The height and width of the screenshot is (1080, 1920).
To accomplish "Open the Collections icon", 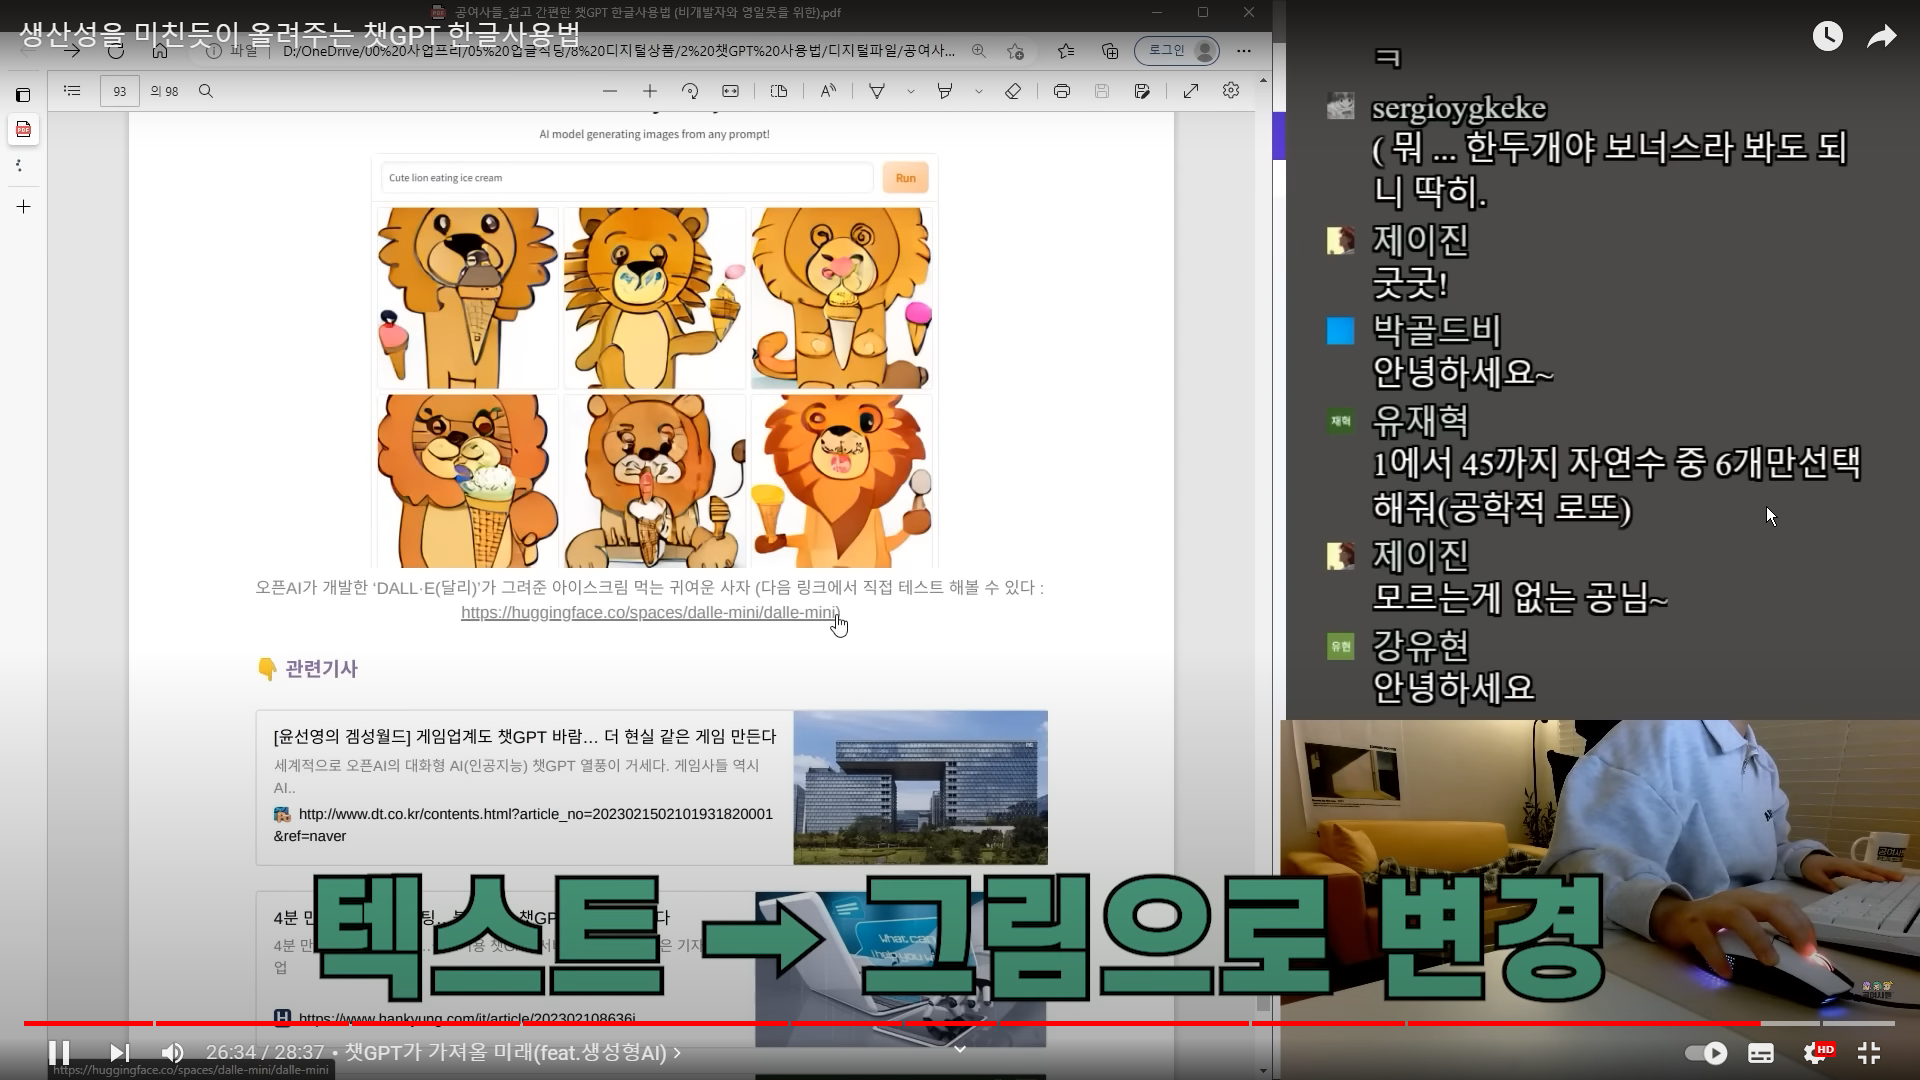I will pyautogui.click(x=1110, y=50).
